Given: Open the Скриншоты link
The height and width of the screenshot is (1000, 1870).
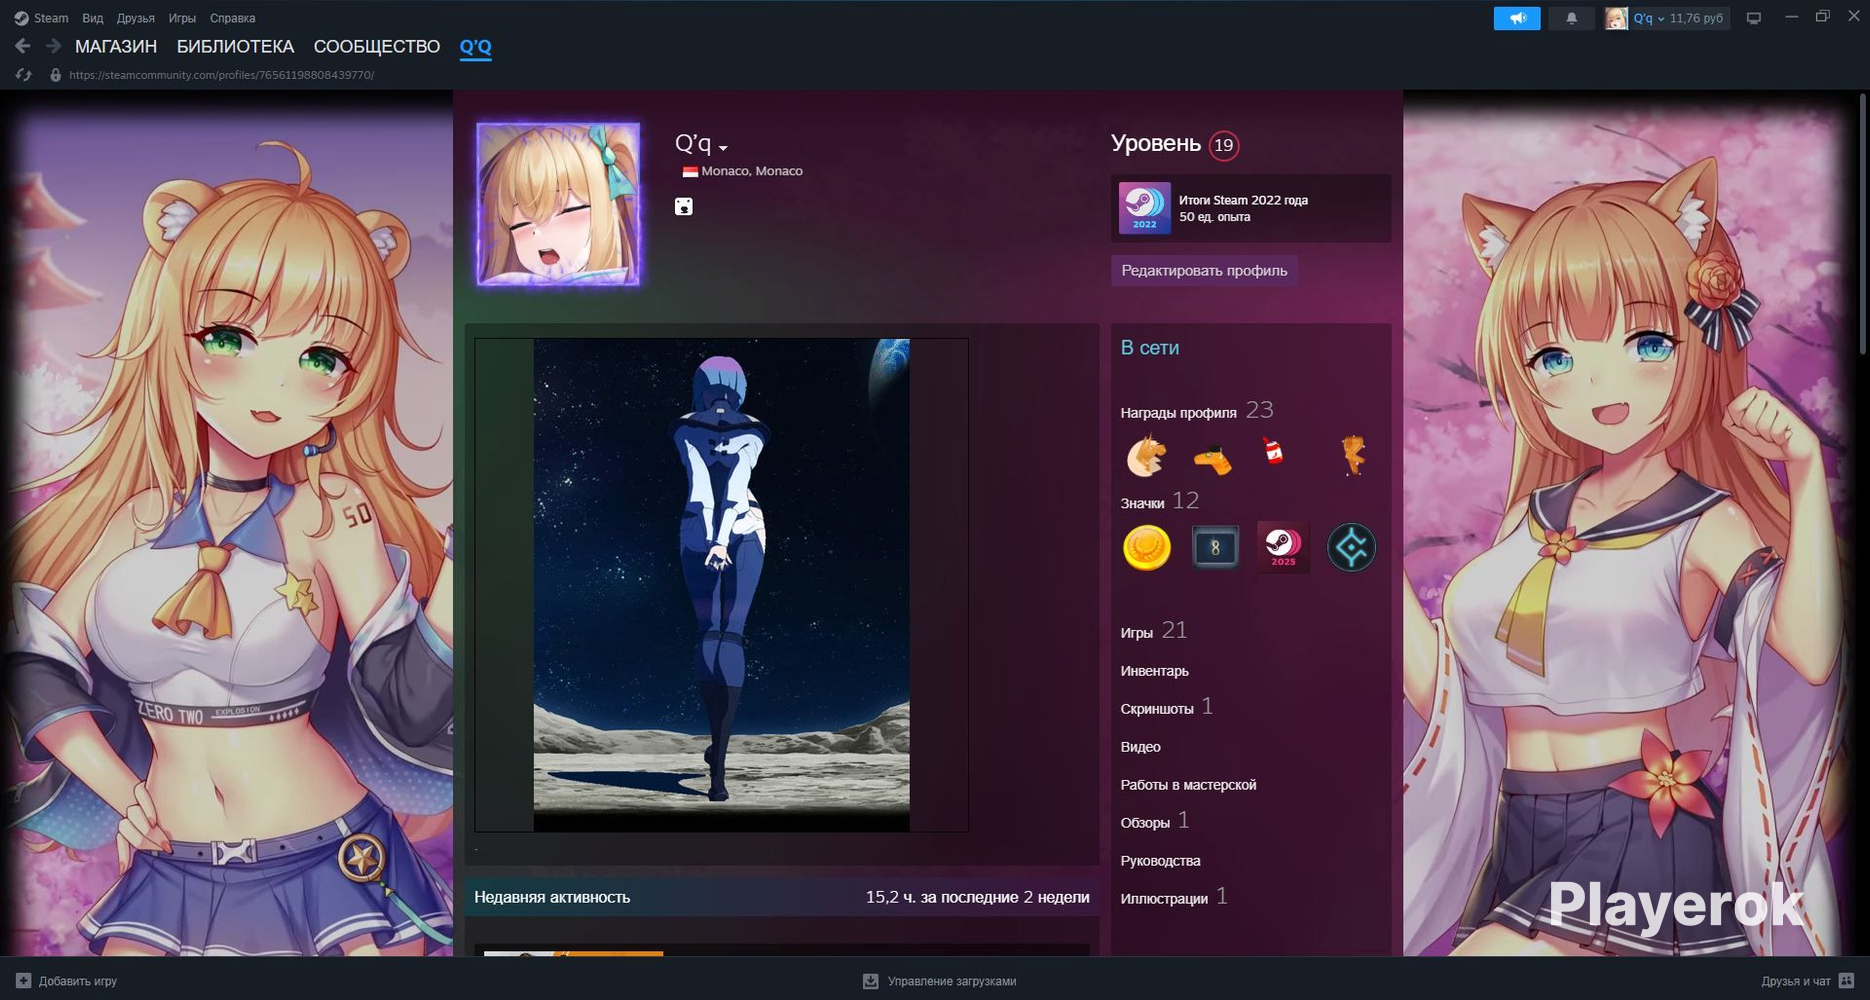Looking at the screenshot, I should tap(1167, 707).
